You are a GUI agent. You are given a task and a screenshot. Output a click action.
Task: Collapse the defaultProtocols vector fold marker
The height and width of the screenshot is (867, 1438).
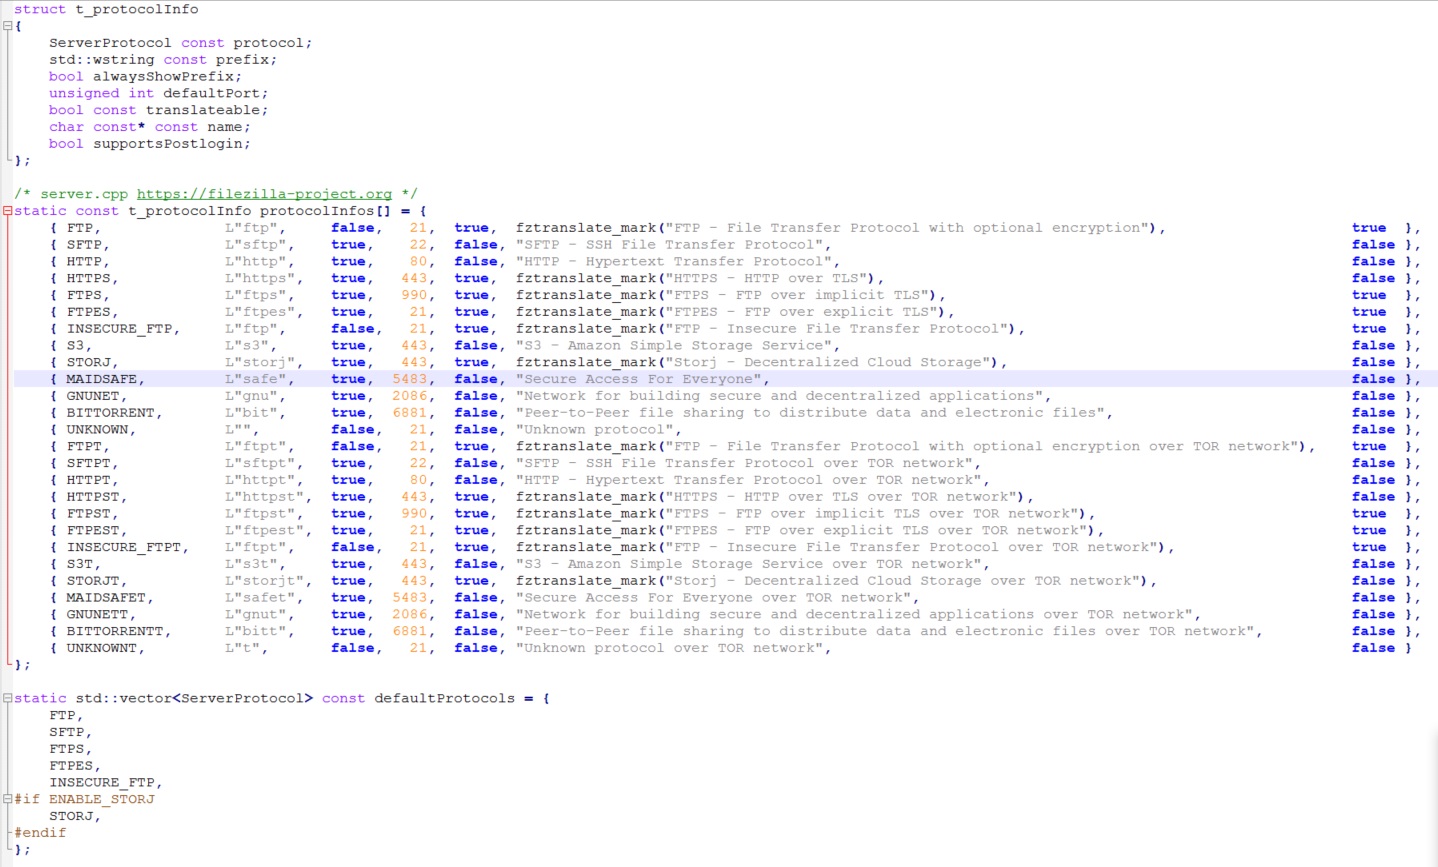[7, 698]
